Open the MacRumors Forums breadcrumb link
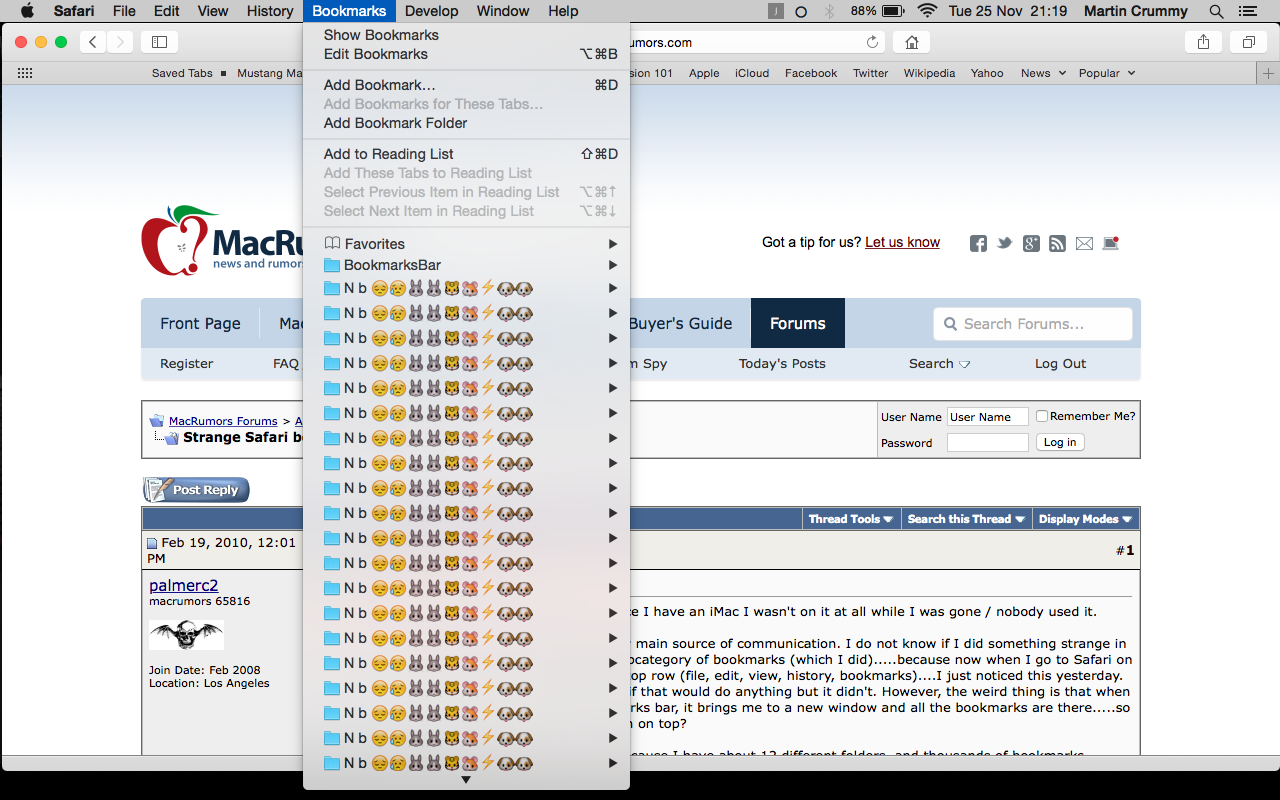1280x800 pixels. click(x=223, y=421)
